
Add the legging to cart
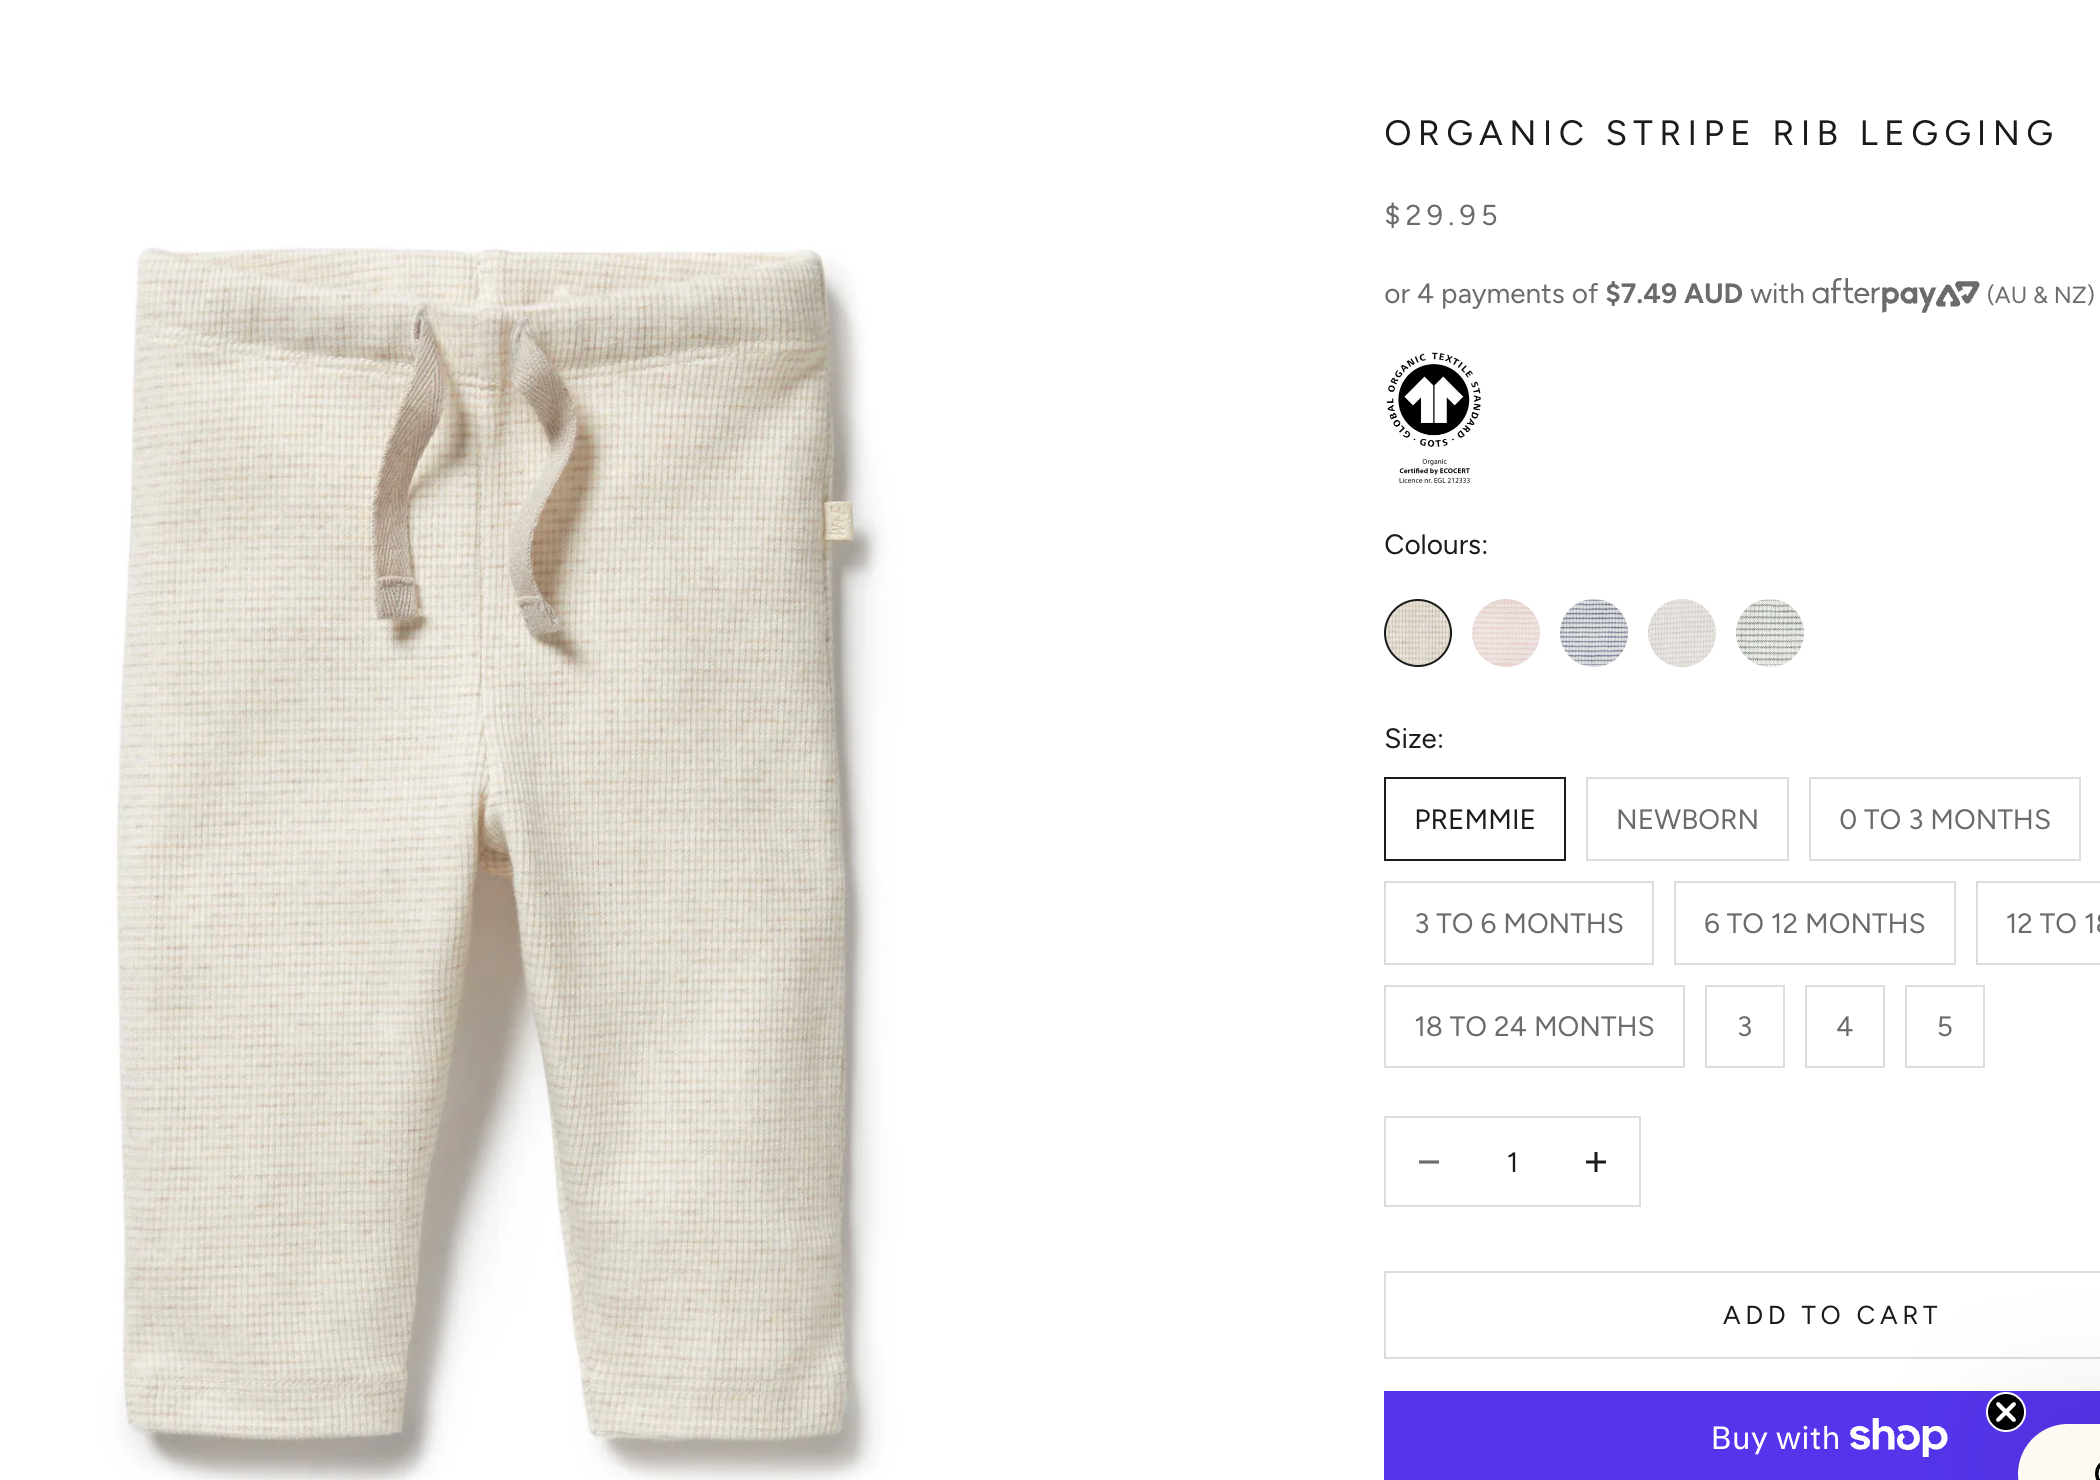[1830, 1315]
